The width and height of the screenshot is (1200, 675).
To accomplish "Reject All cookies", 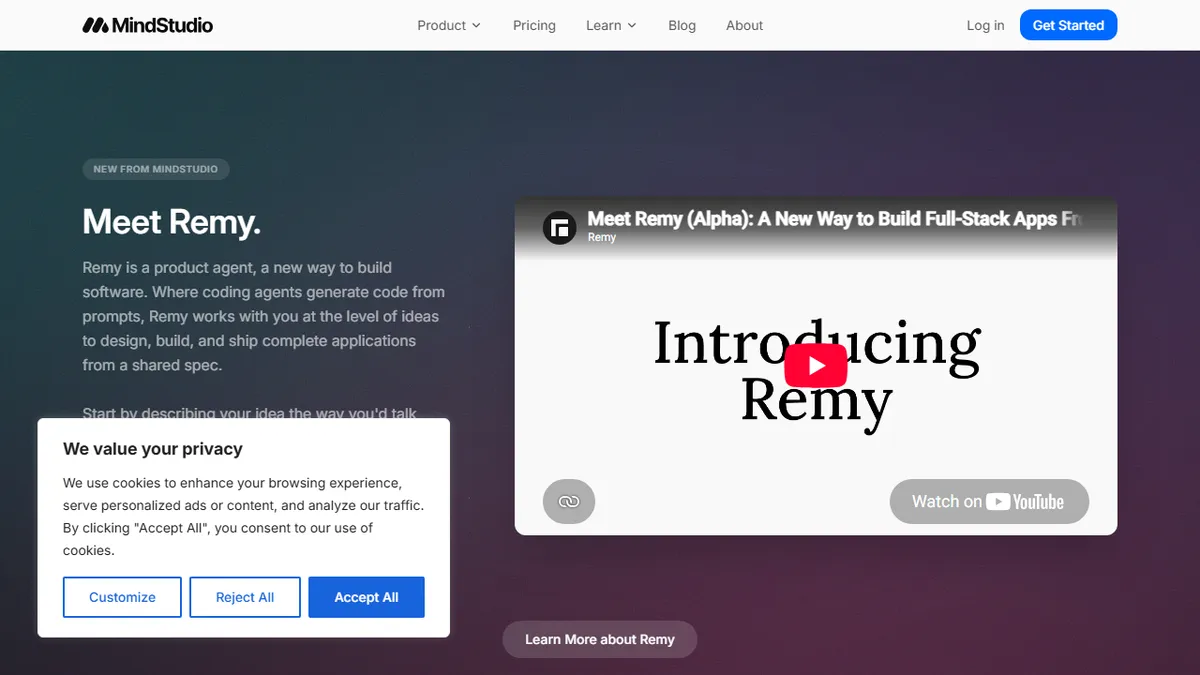I will 245,597.
